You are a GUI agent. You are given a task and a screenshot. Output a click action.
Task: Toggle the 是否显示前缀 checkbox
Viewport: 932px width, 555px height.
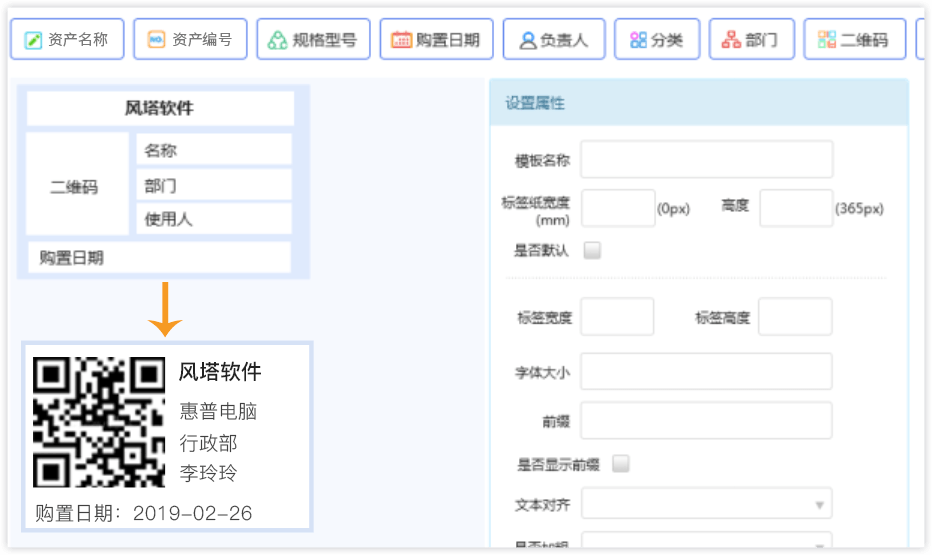(x=621, y=464)
